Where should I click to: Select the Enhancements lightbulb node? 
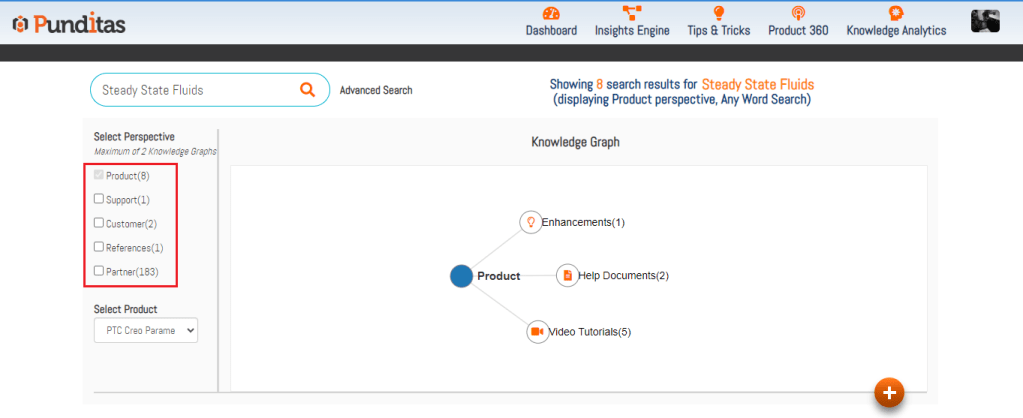point(530,222)
